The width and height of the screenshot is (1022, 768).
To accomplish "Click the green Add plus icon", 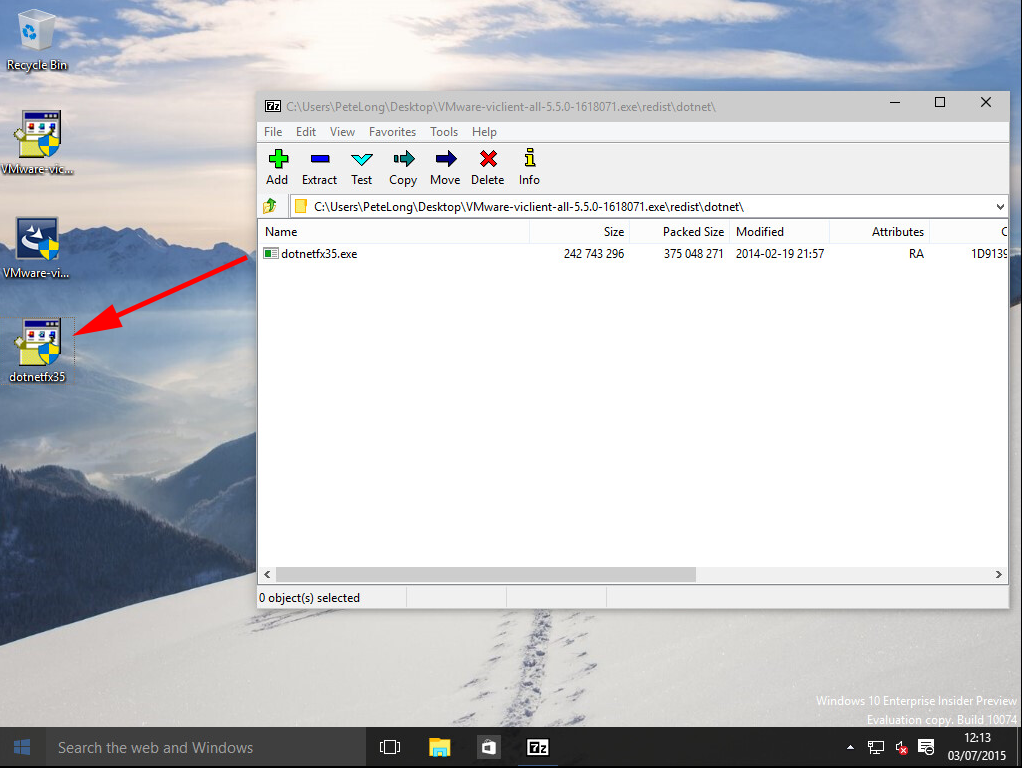I will [x=278, y=158].
